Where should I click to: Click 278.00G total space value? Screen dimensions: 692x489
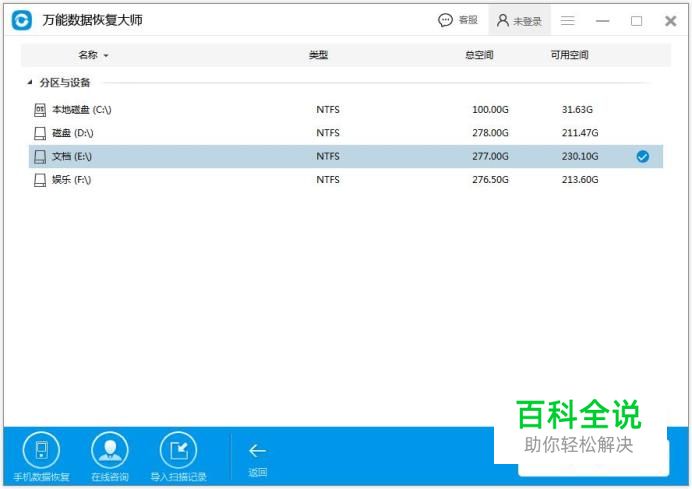coord(490,133)
